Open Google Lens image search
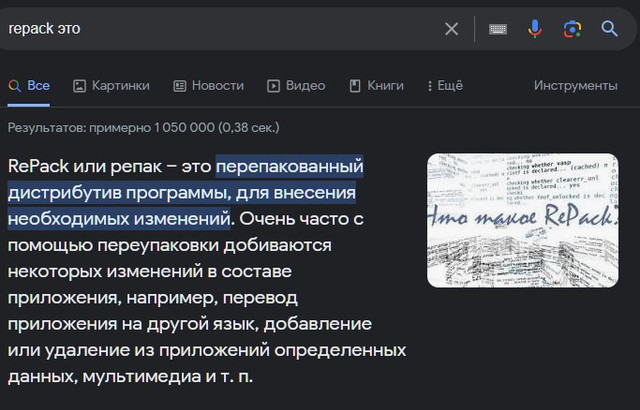This screenshot has width=640, height=410. (x=572, y=29)
